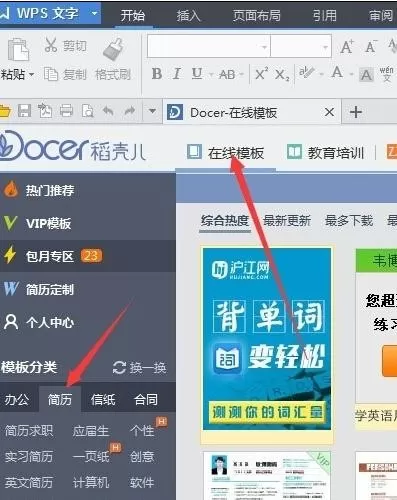Toggle underline formatting

click(197, 74)
